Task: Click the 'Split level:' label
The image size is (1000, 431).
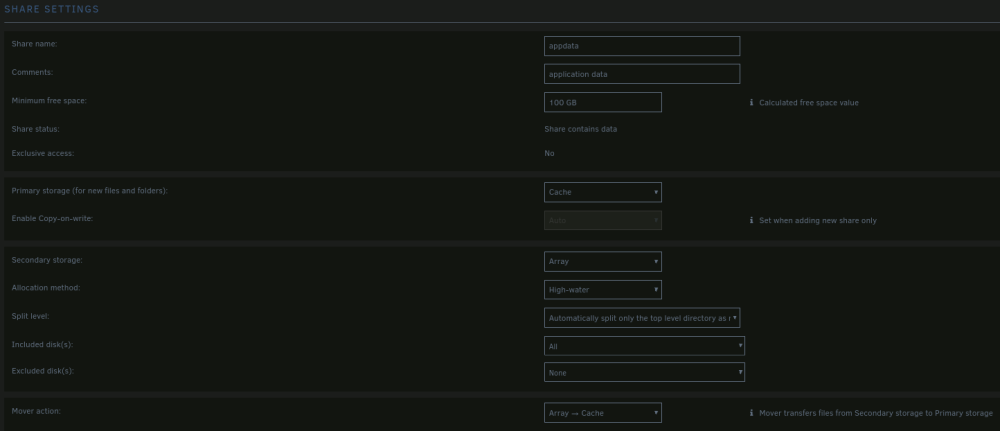Action: coord(30,316)
